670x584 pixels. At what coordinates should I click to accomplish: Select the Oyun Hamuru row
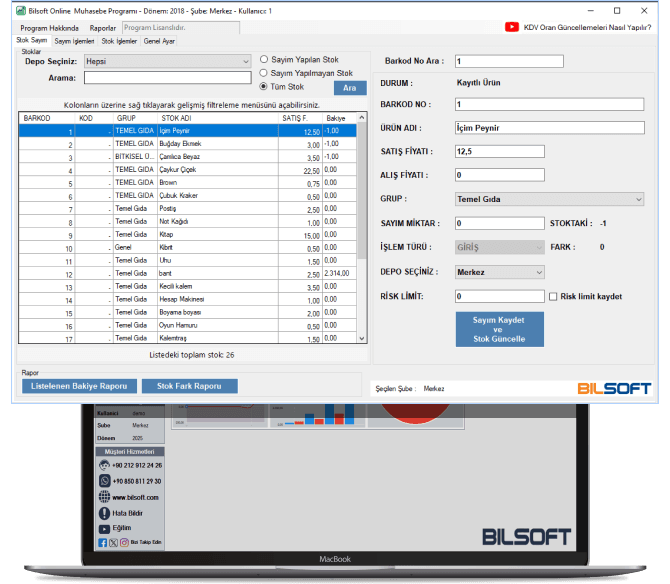click(188, 325)
